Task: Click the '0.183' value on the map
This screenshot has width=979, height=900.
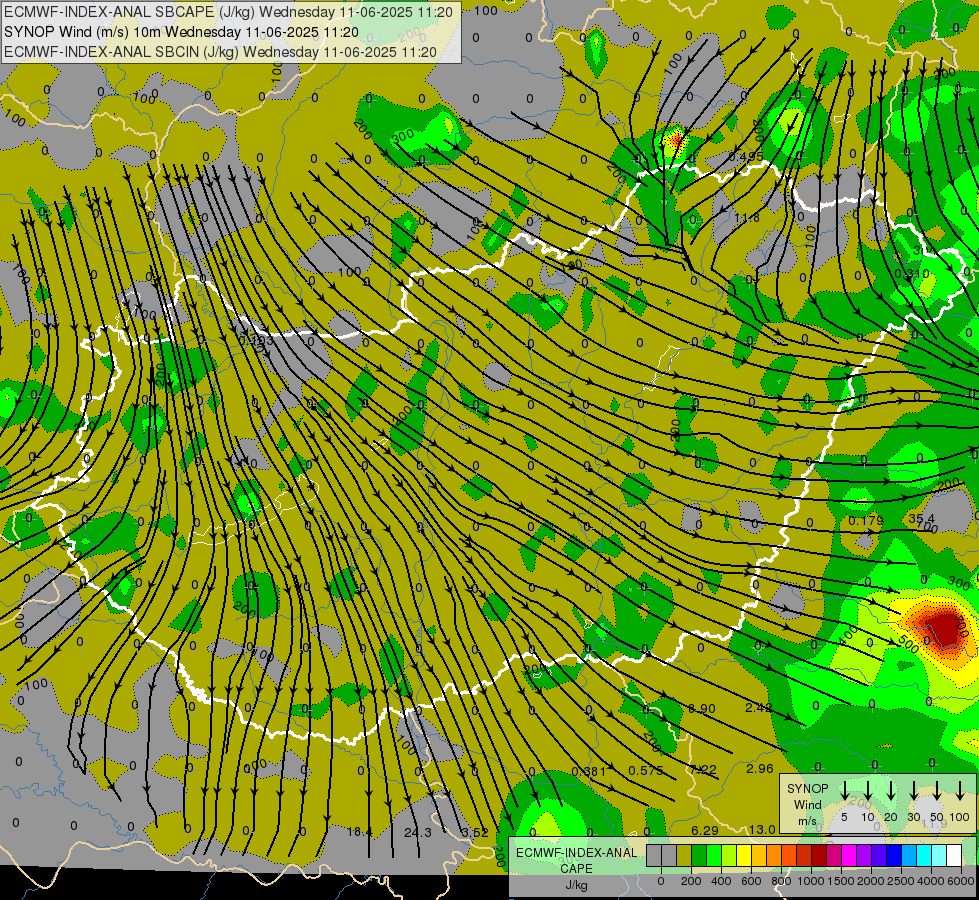Action: coord(256,340)
